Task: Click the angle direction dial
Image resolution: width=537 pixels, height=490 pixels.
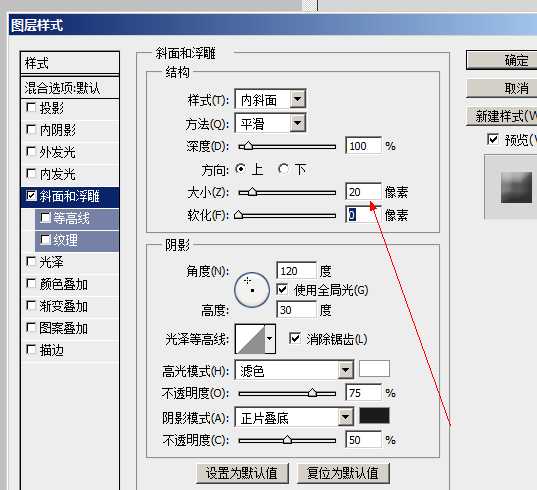Action: click(x=252, y=290)
